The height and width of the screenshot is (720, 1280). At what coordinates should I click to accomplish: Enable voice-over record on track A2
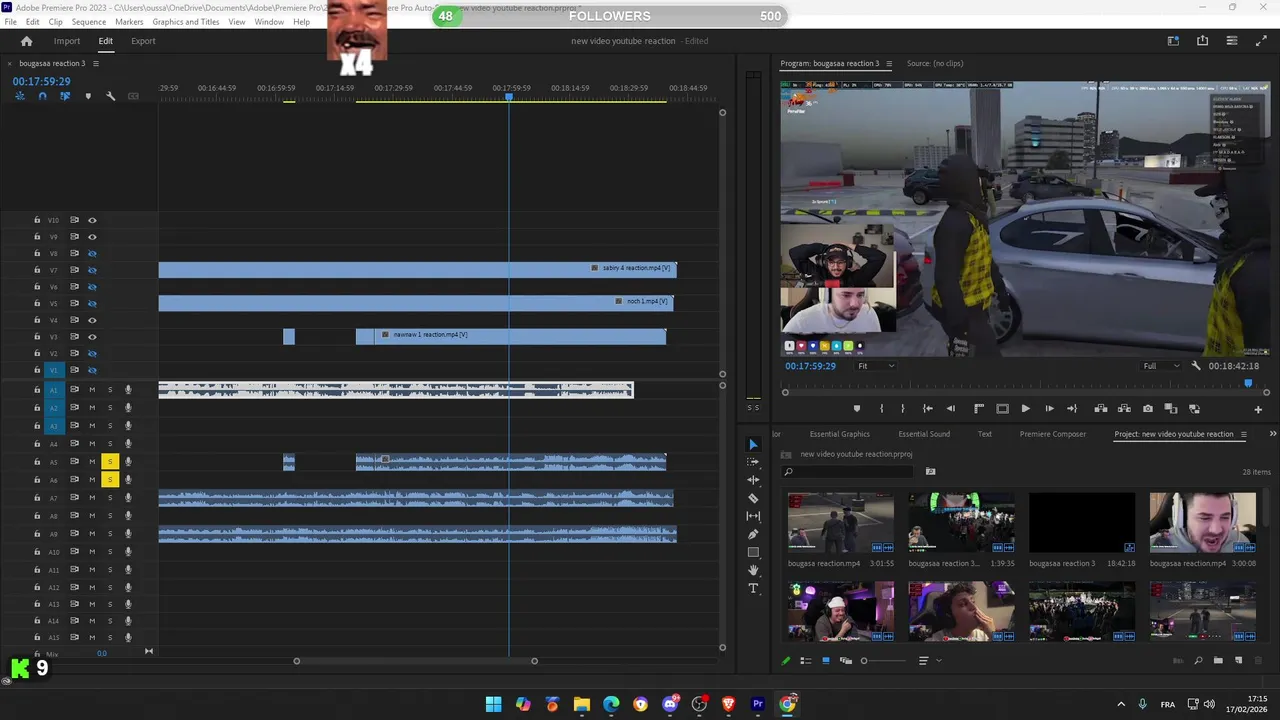(x=128, y=408)
